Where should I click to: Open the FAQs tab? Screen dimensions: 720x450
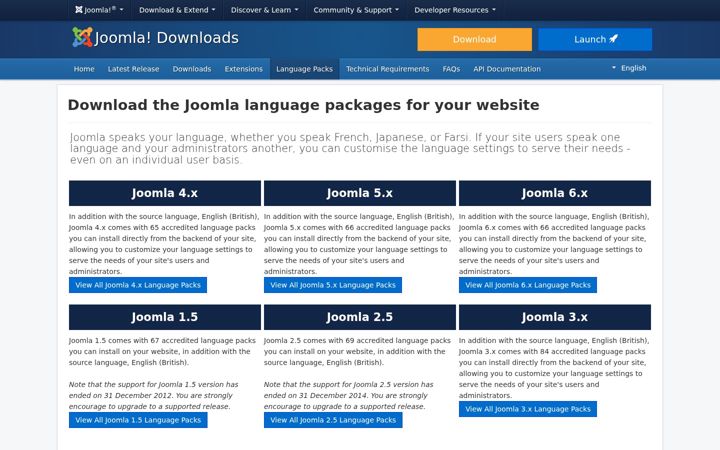click(451, 69)
